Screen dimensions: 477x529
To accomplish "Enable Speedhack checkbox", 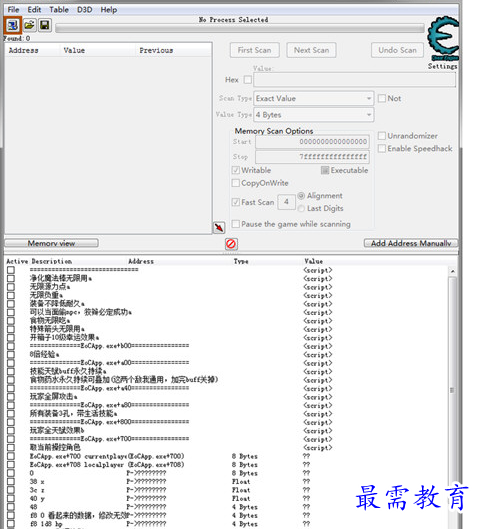I will [x=382, y=148].
